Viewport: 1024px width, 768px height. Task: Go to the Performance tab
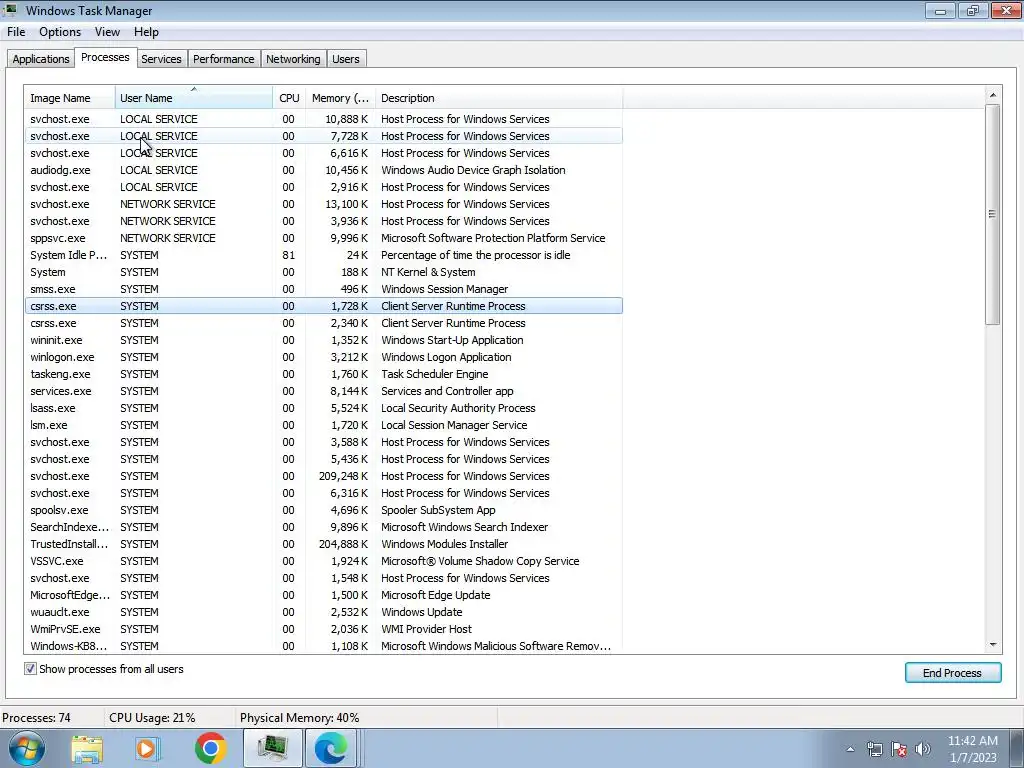coord(223,59)
